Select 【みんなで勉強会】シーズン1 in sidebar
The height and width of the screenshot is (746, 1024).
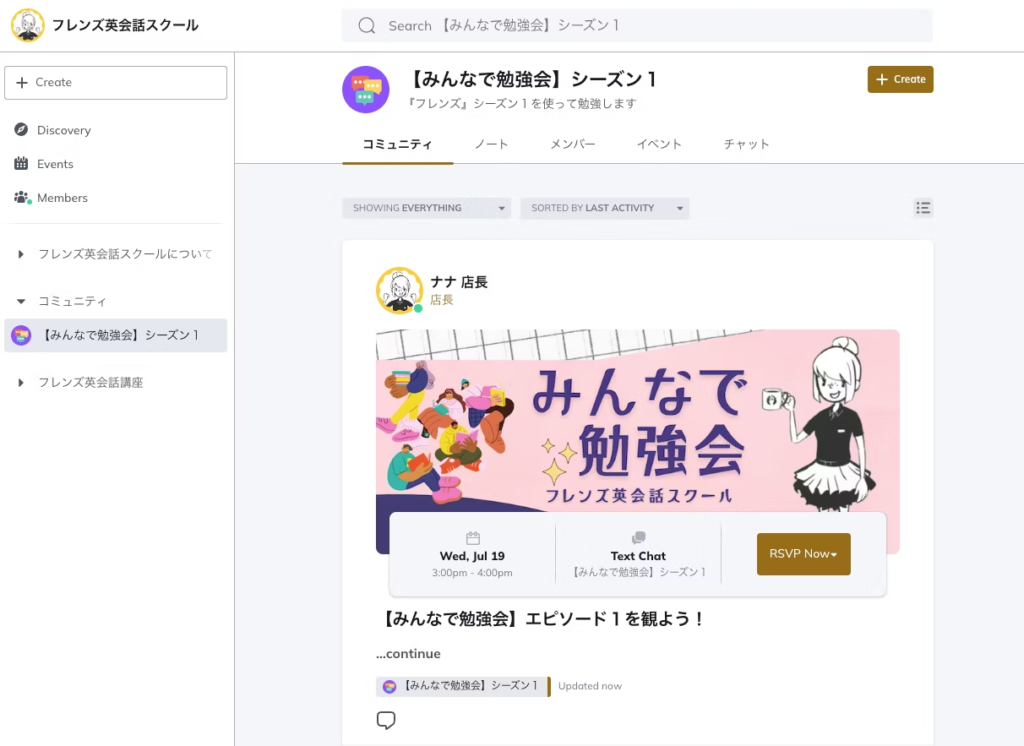click(117, 335)
